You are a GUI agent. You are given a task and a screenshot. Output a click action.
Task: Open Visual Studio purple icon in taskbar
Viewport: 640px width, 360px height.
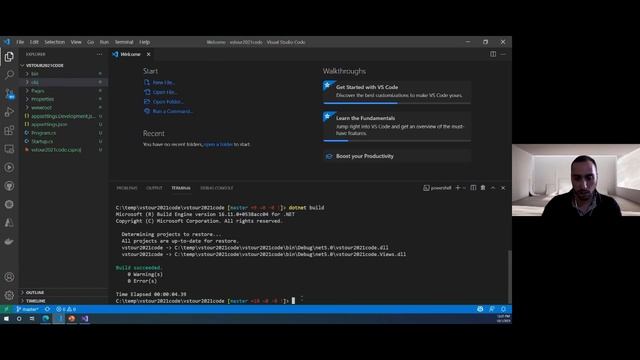point(85,318)
